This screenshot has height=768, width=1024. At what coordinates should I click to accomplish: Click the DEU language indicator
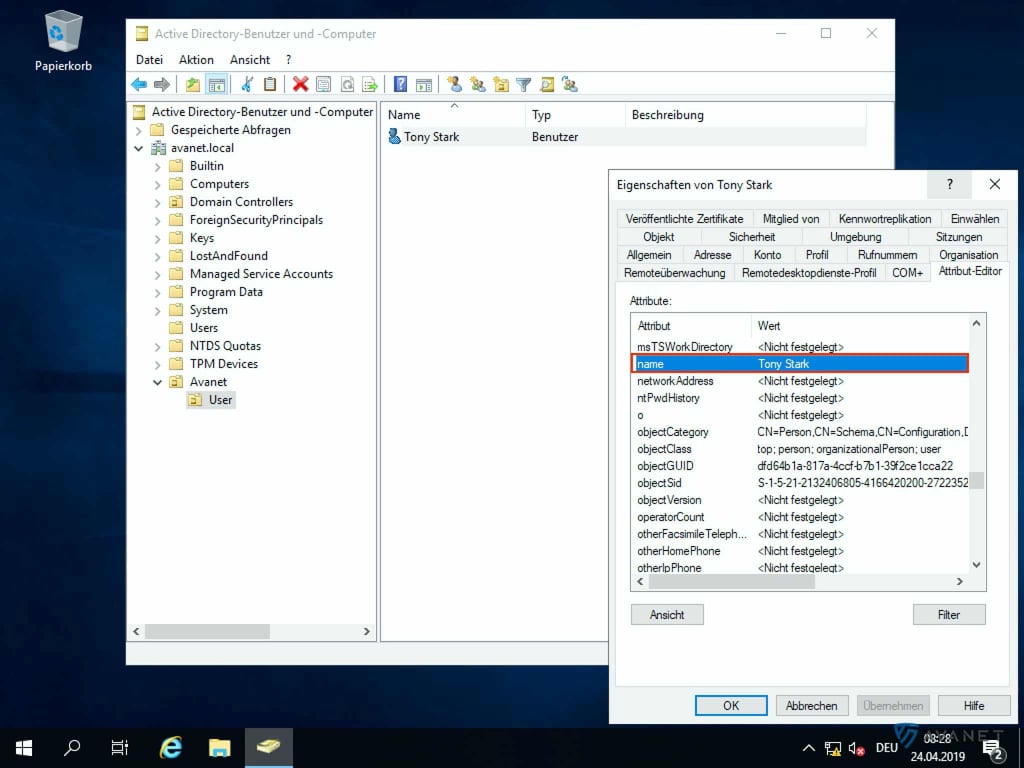click(886, 748)
